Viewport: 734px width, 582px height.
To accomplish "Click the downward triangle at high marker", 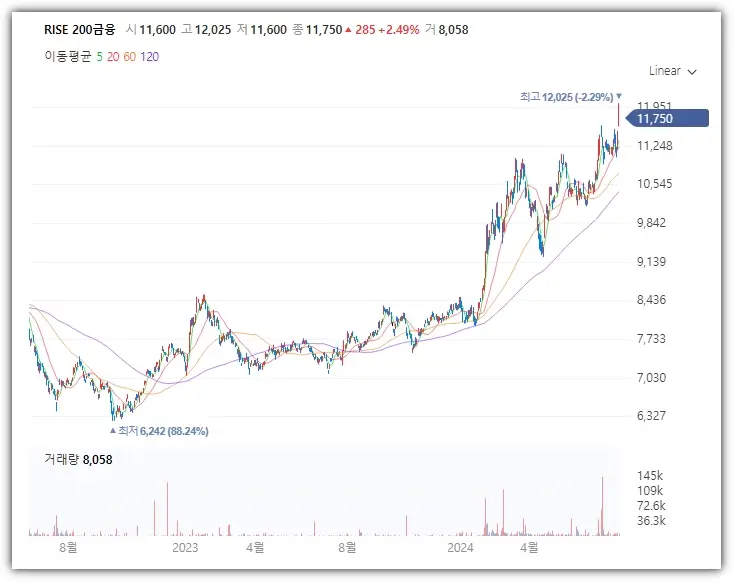I will [x=619, y=96].
